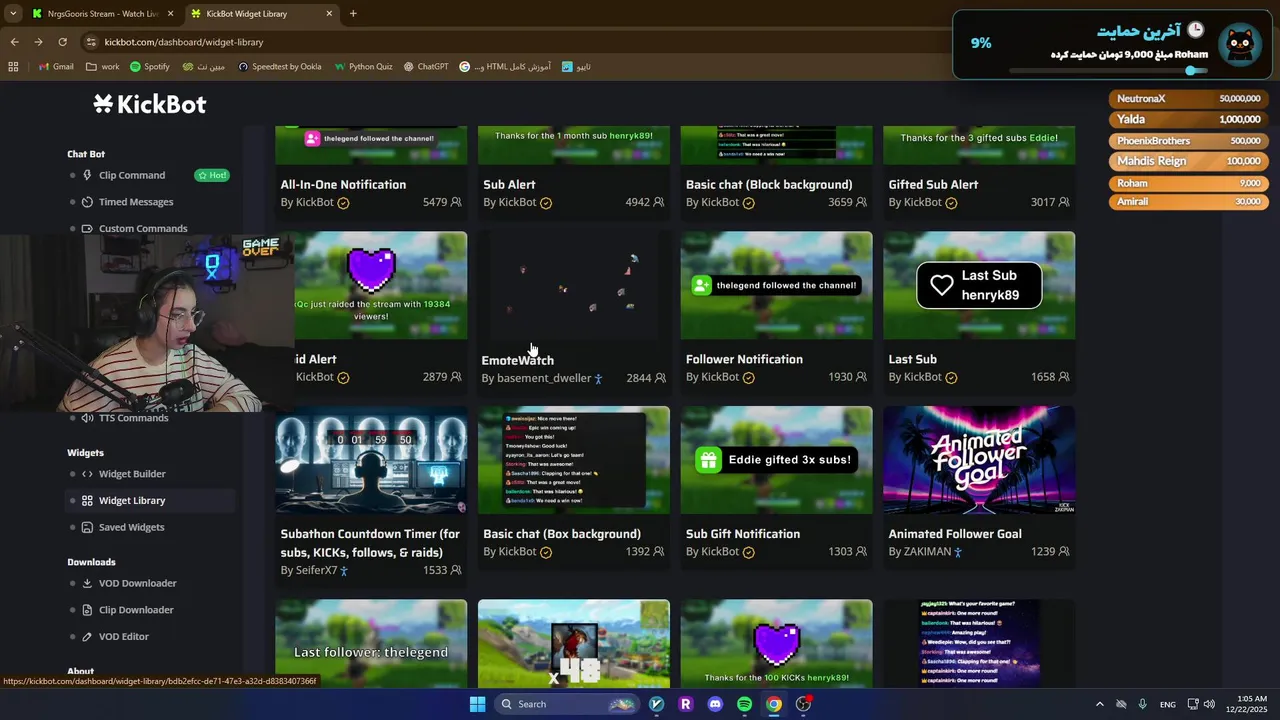The image size is (1280, 720).
Task: Click TTS Commands speaker icon
Action: tap(87, 418)
